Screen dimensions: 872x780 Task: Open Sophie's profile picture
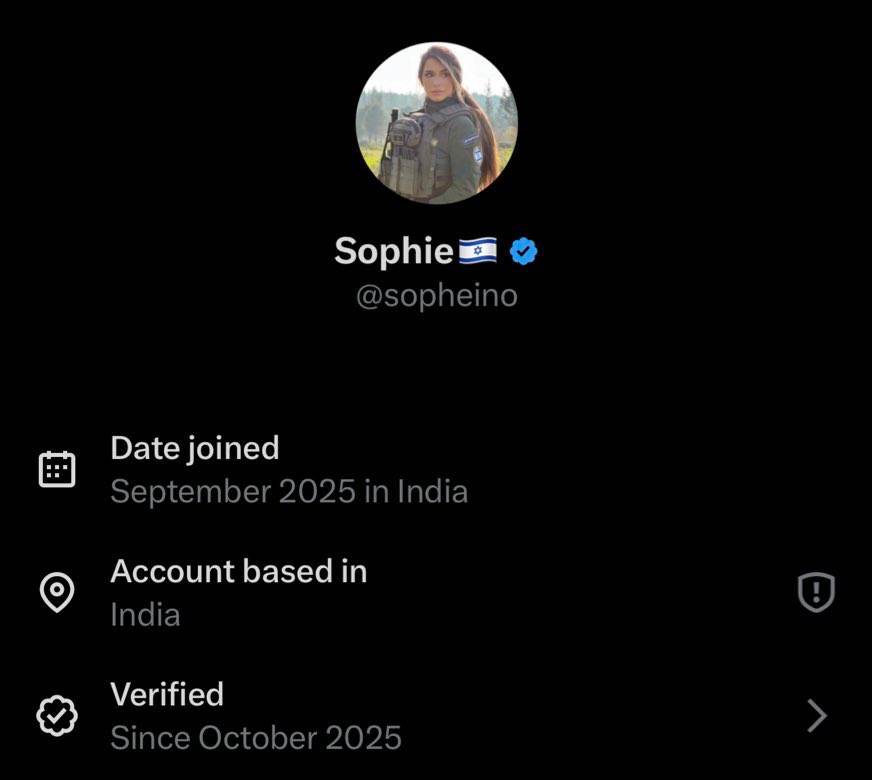tap(436, 123)
